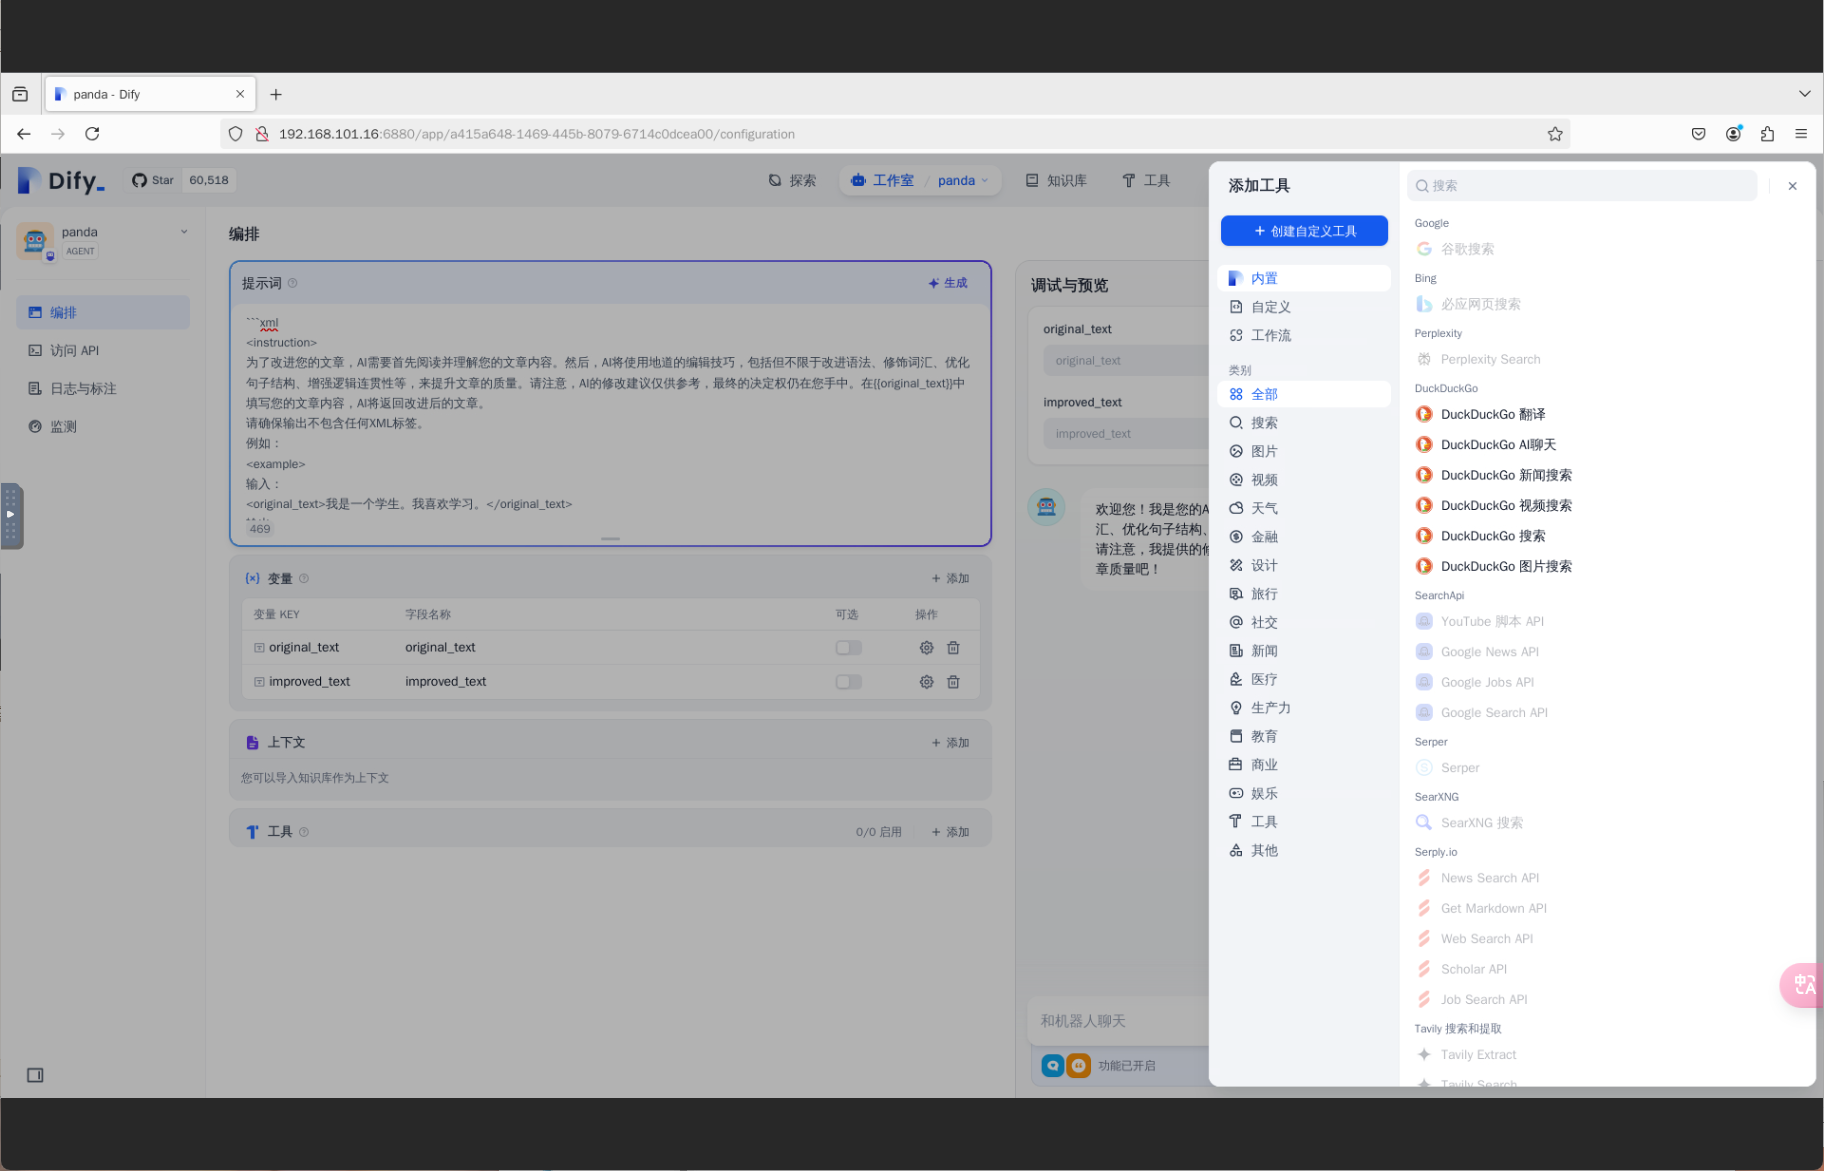The image size is (1824, 1171).
Task: Open browser hamburger menu
Action: 1801,134
